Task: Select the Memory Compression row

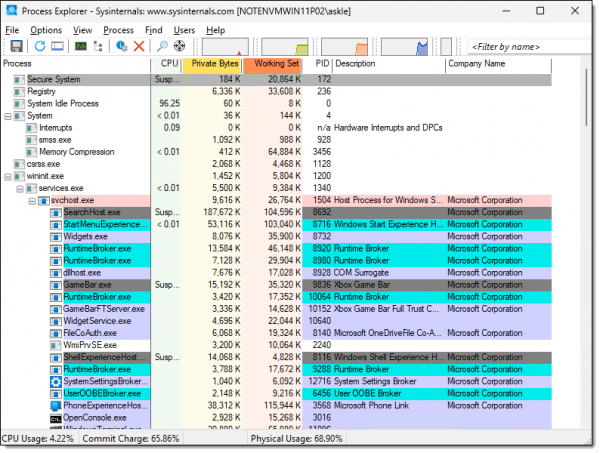Action: tap(276, 152)
